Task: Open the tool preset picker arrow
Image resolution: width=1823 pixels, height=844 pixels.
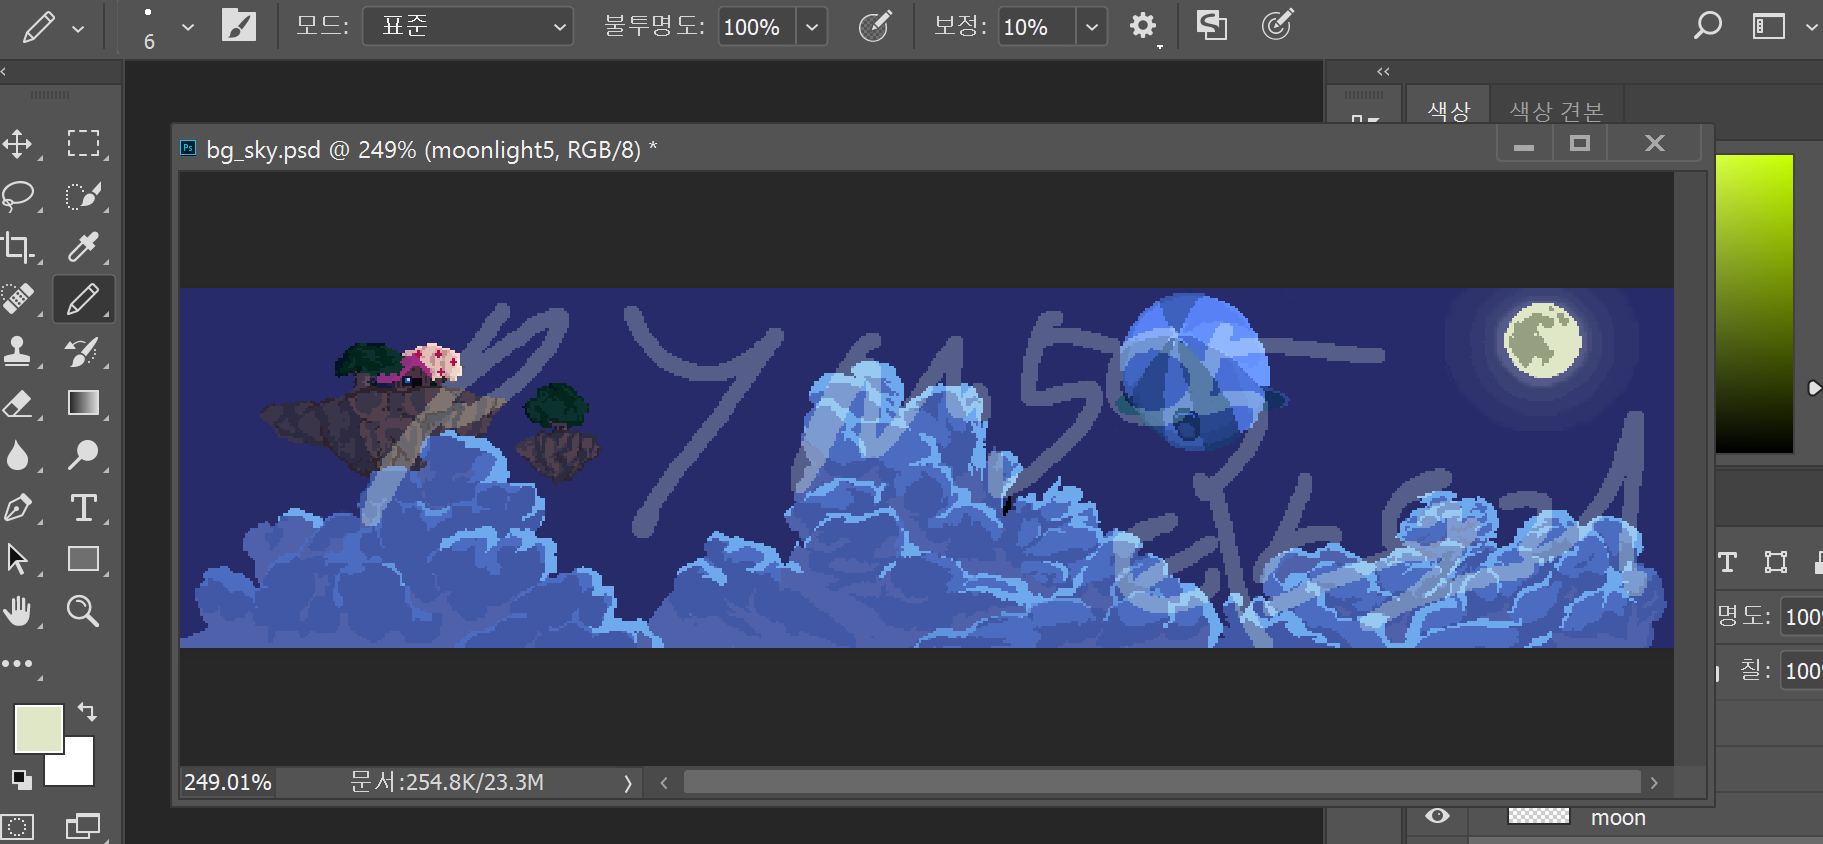Action: click(78, 28)
